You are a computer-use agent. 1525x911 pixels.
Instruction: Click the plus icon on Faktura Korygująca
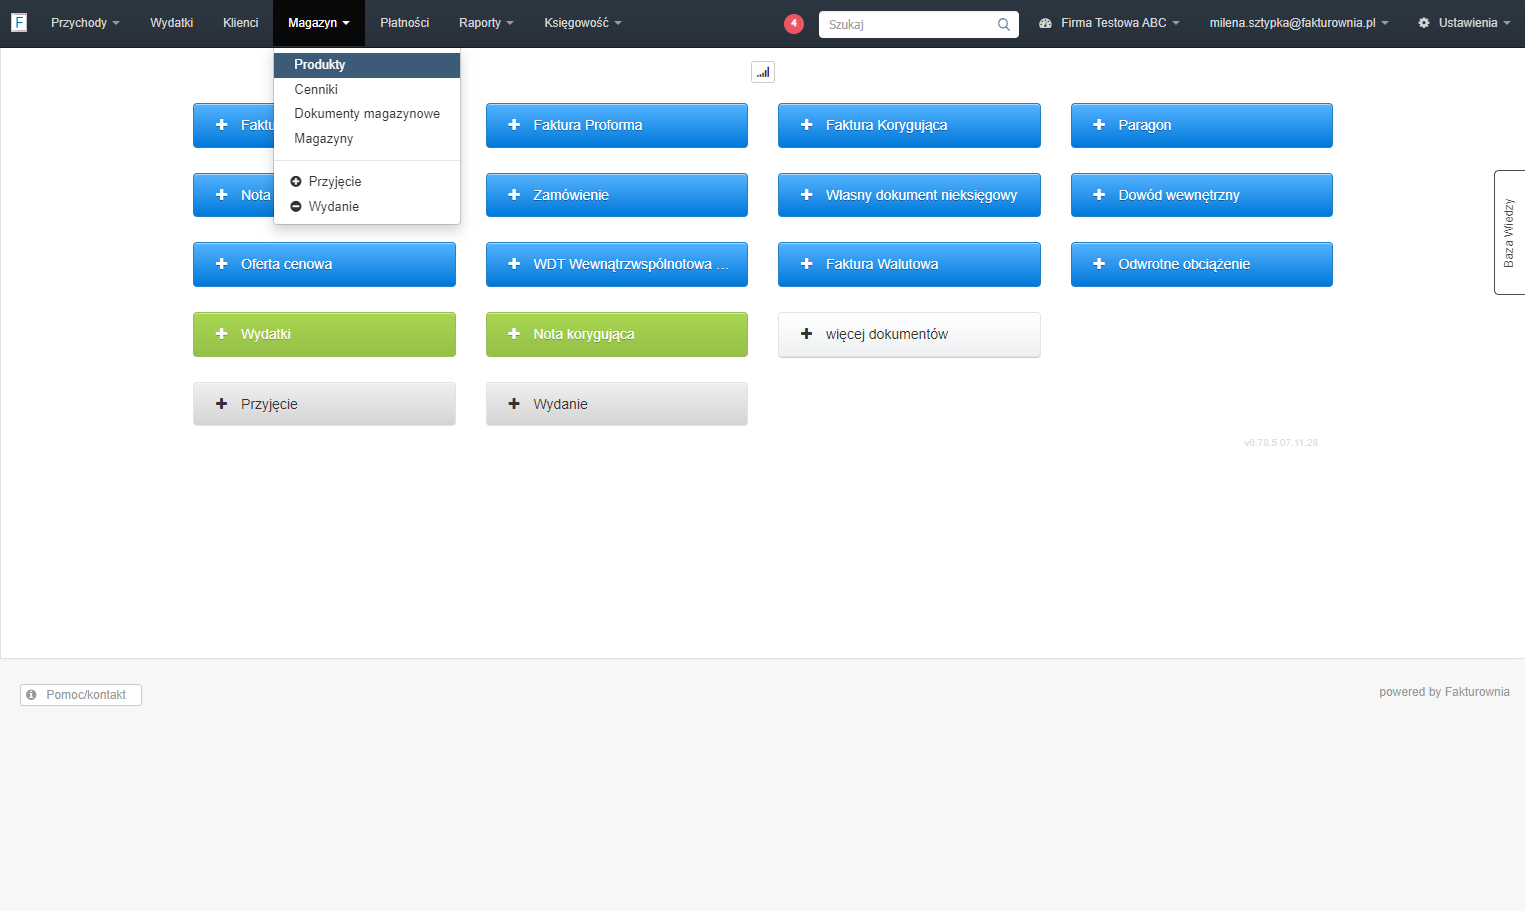(x=807, y=125)
